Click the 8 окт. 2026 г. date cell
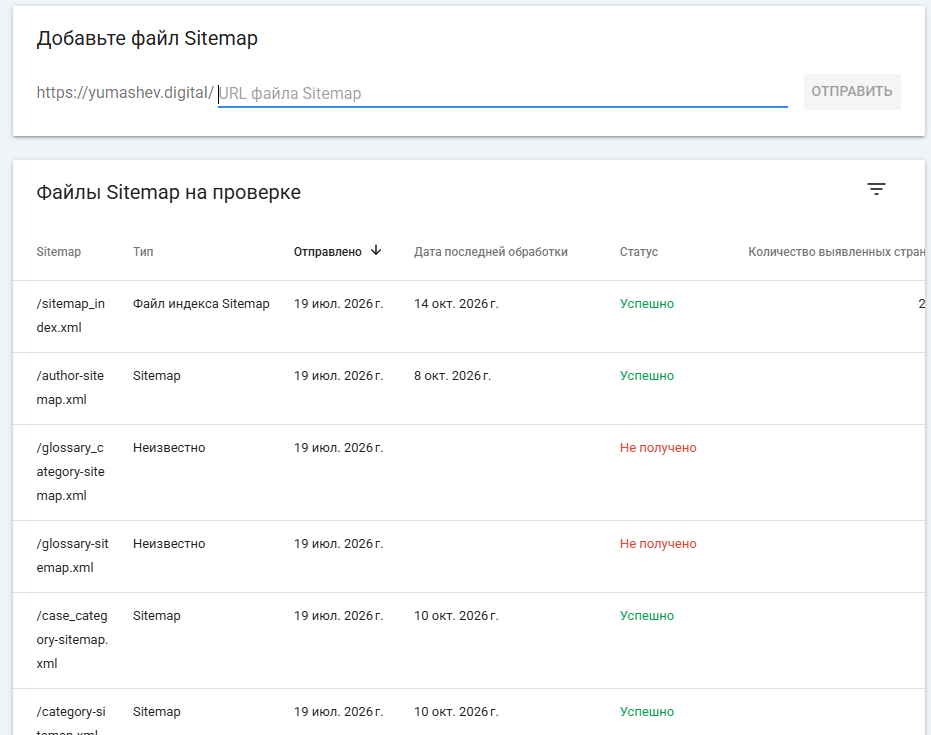 click(452, 375)
